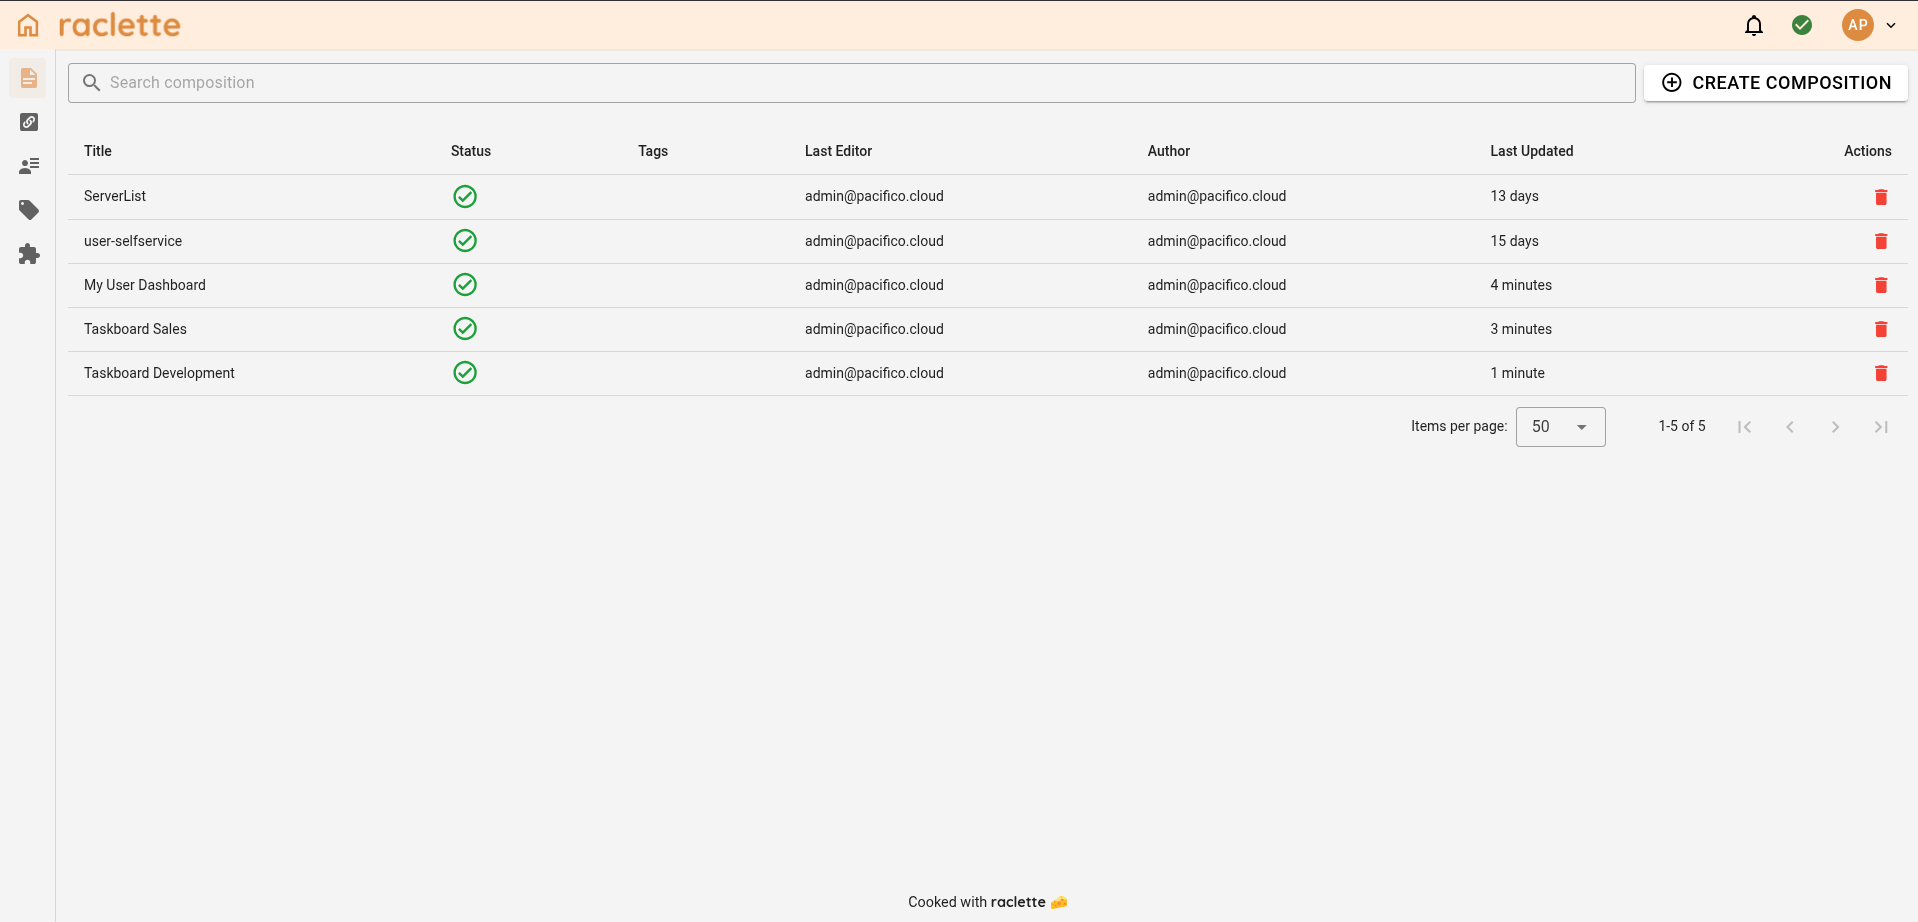Open the users list sidebar icon
This screenshot has height=922, width=1918.
(x=28, y=166)
